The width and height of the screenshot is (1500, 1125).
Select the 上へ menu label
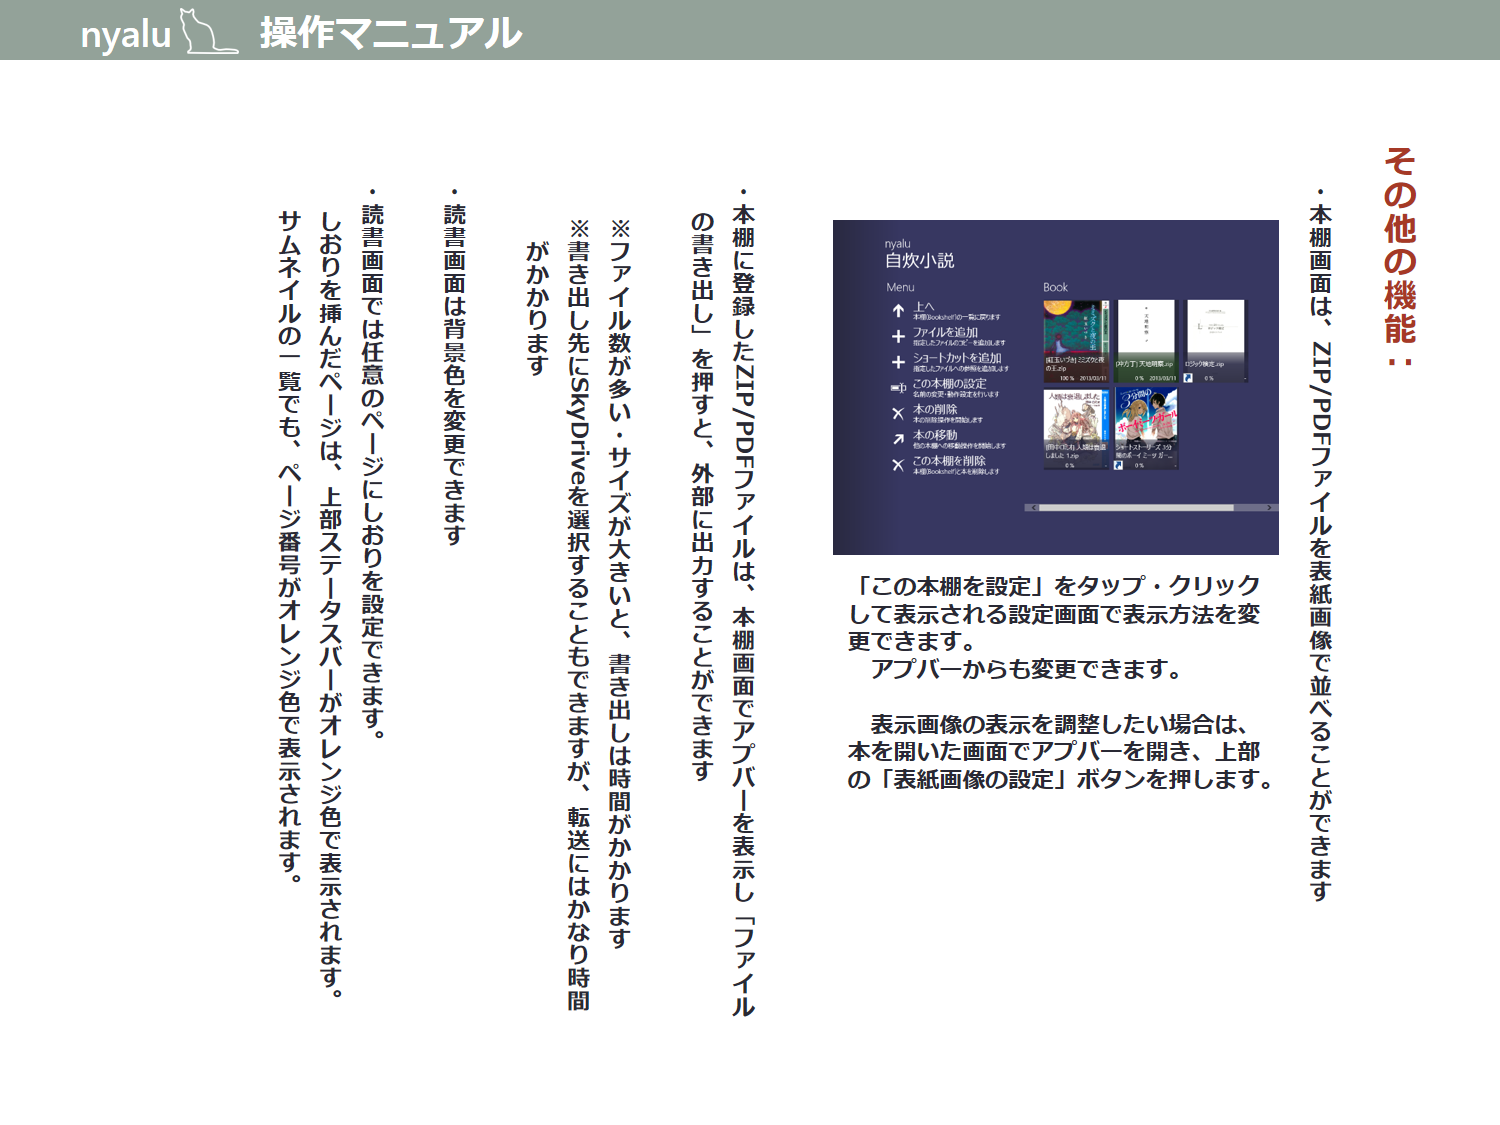pyautogui.click(x=923, y=306)
